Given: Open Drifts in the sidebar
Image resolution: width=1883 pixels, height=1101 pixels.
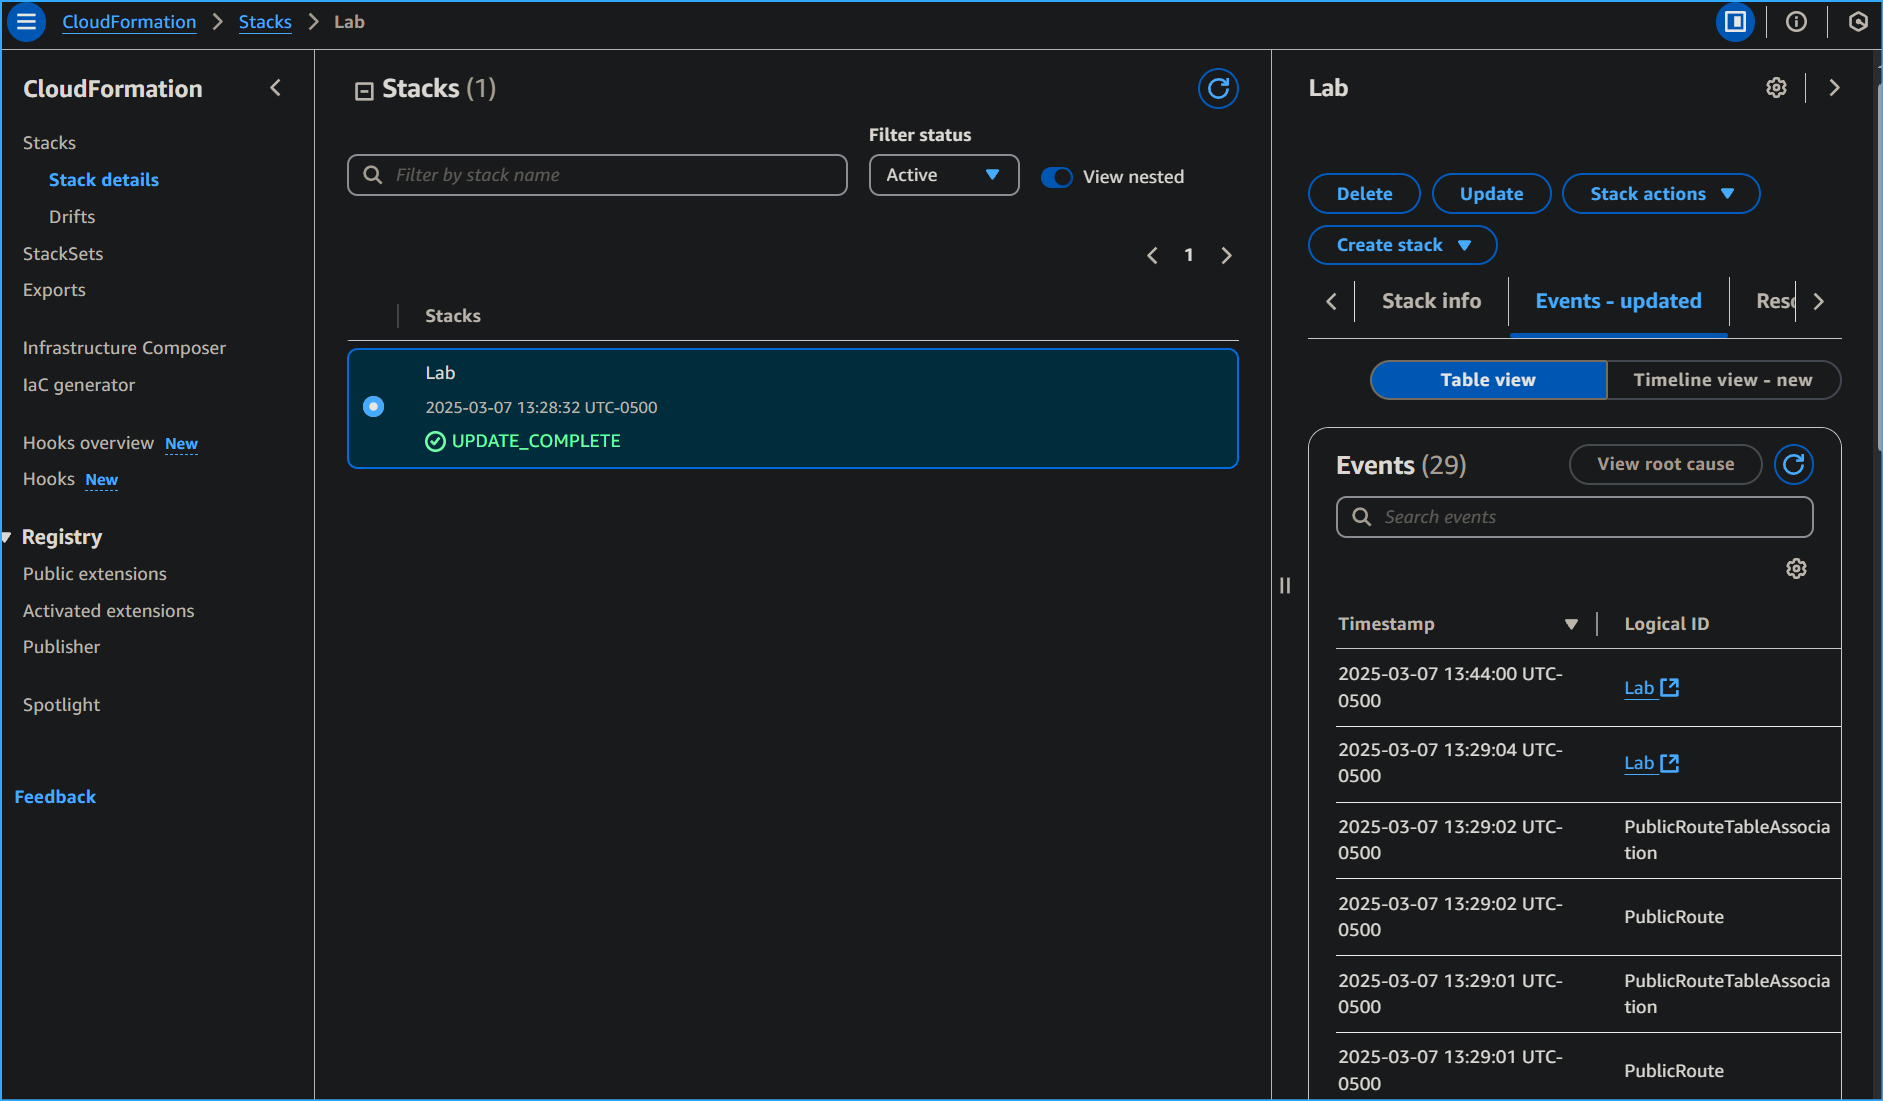Looking at the screenshot, I should 72,217.
